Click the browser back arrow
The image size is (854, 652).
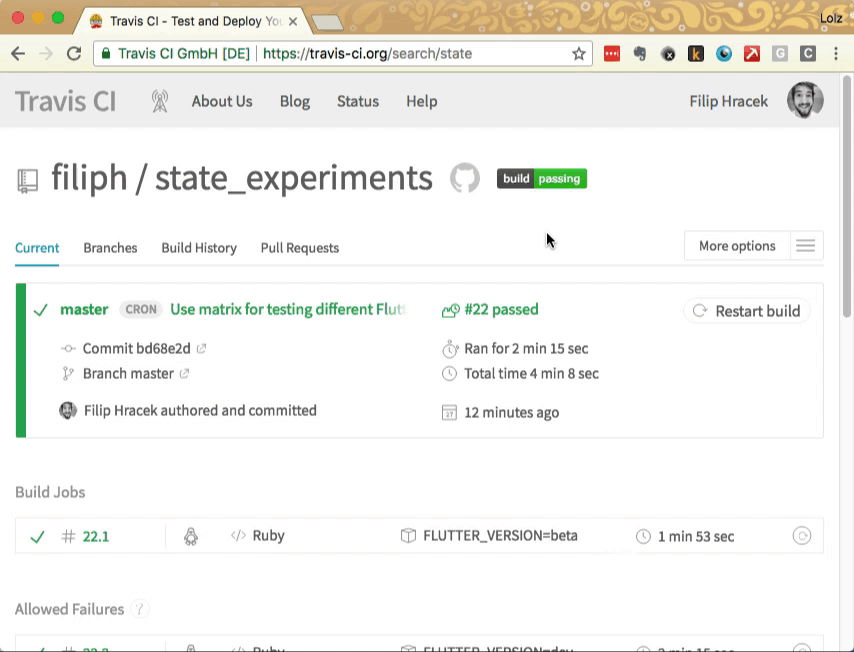[18, 53]
